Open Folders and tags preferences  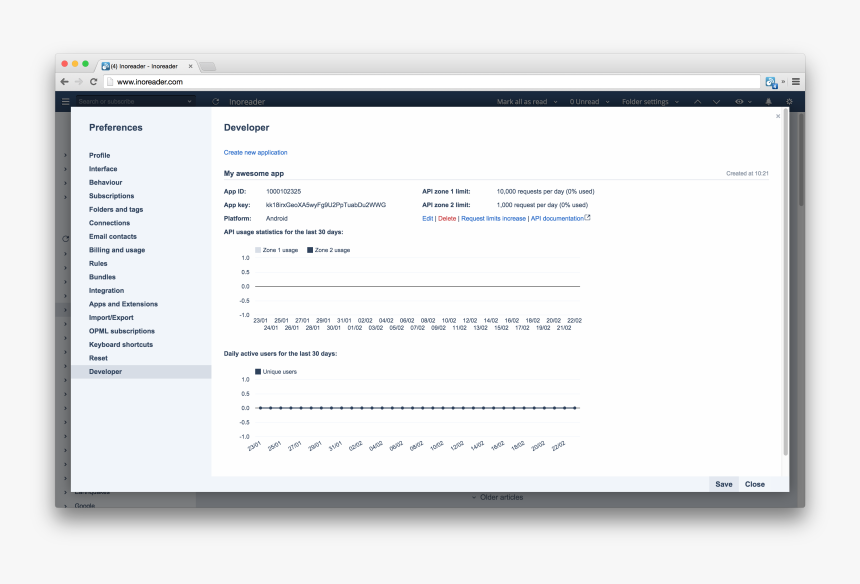[x=116, y=209]
